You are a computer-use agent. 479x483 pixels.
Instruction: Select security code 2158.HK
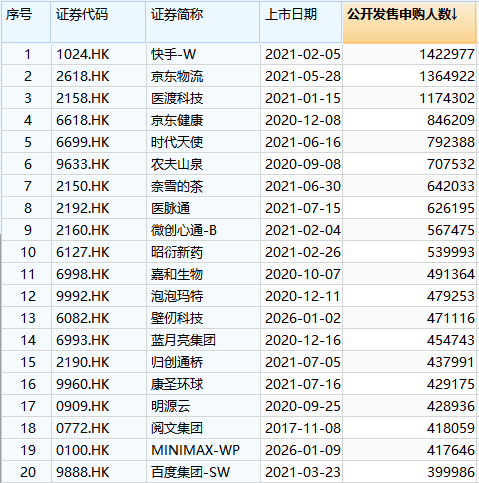[99, 98]
